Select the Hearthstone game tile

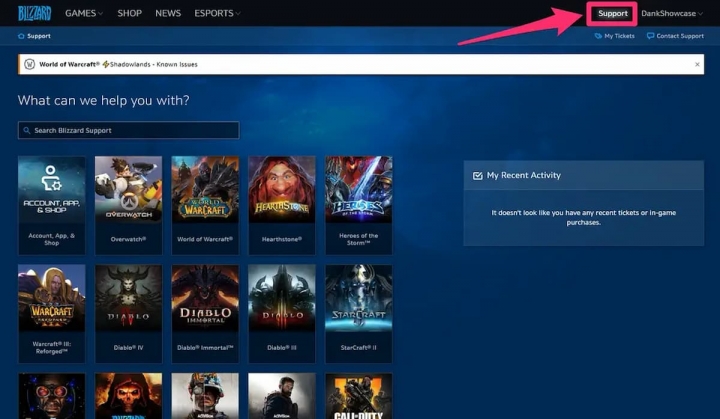pyautogui.click(x=282, y=205)
